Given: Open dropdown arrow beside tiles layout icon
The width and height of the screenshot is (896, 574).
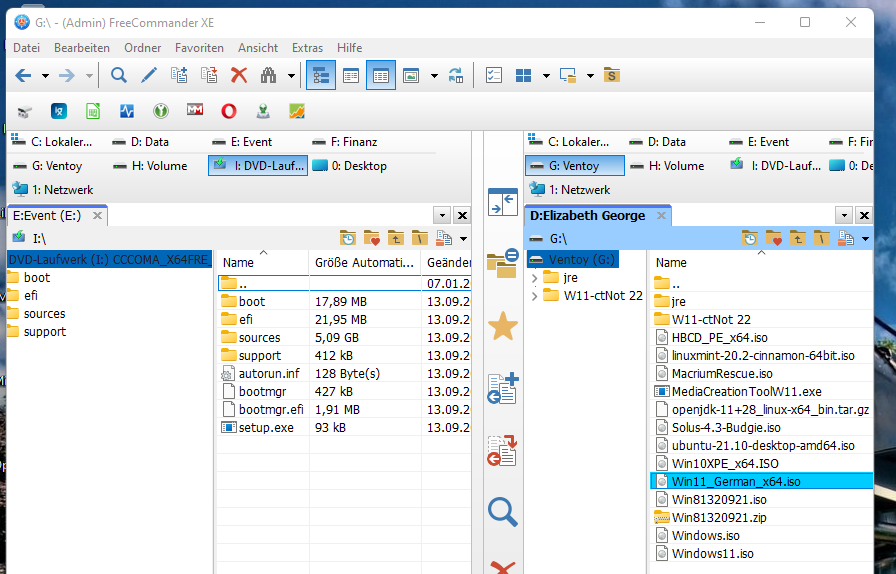Looking at the screenshot, I should click(546, 75).
